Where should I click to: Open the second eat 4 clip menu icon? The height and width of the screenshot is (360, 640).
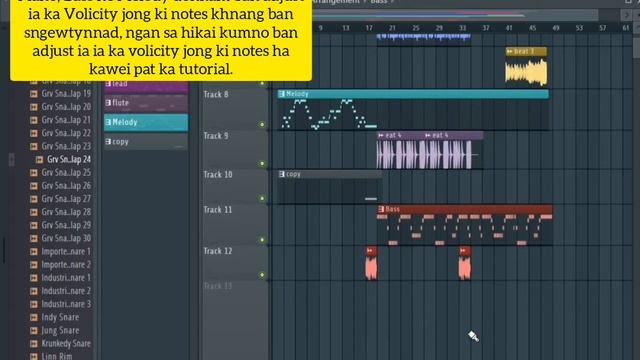pos(427,136)
